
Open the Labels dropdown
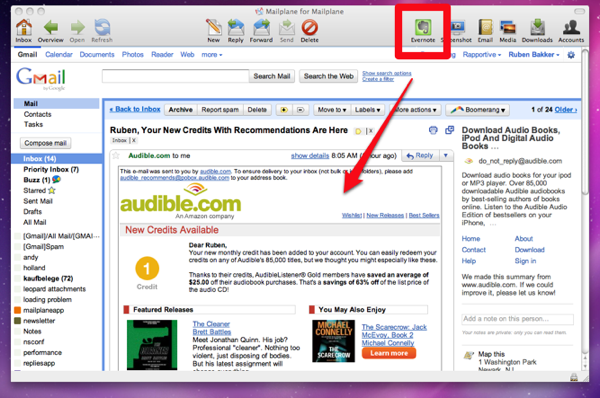(367, 110)
